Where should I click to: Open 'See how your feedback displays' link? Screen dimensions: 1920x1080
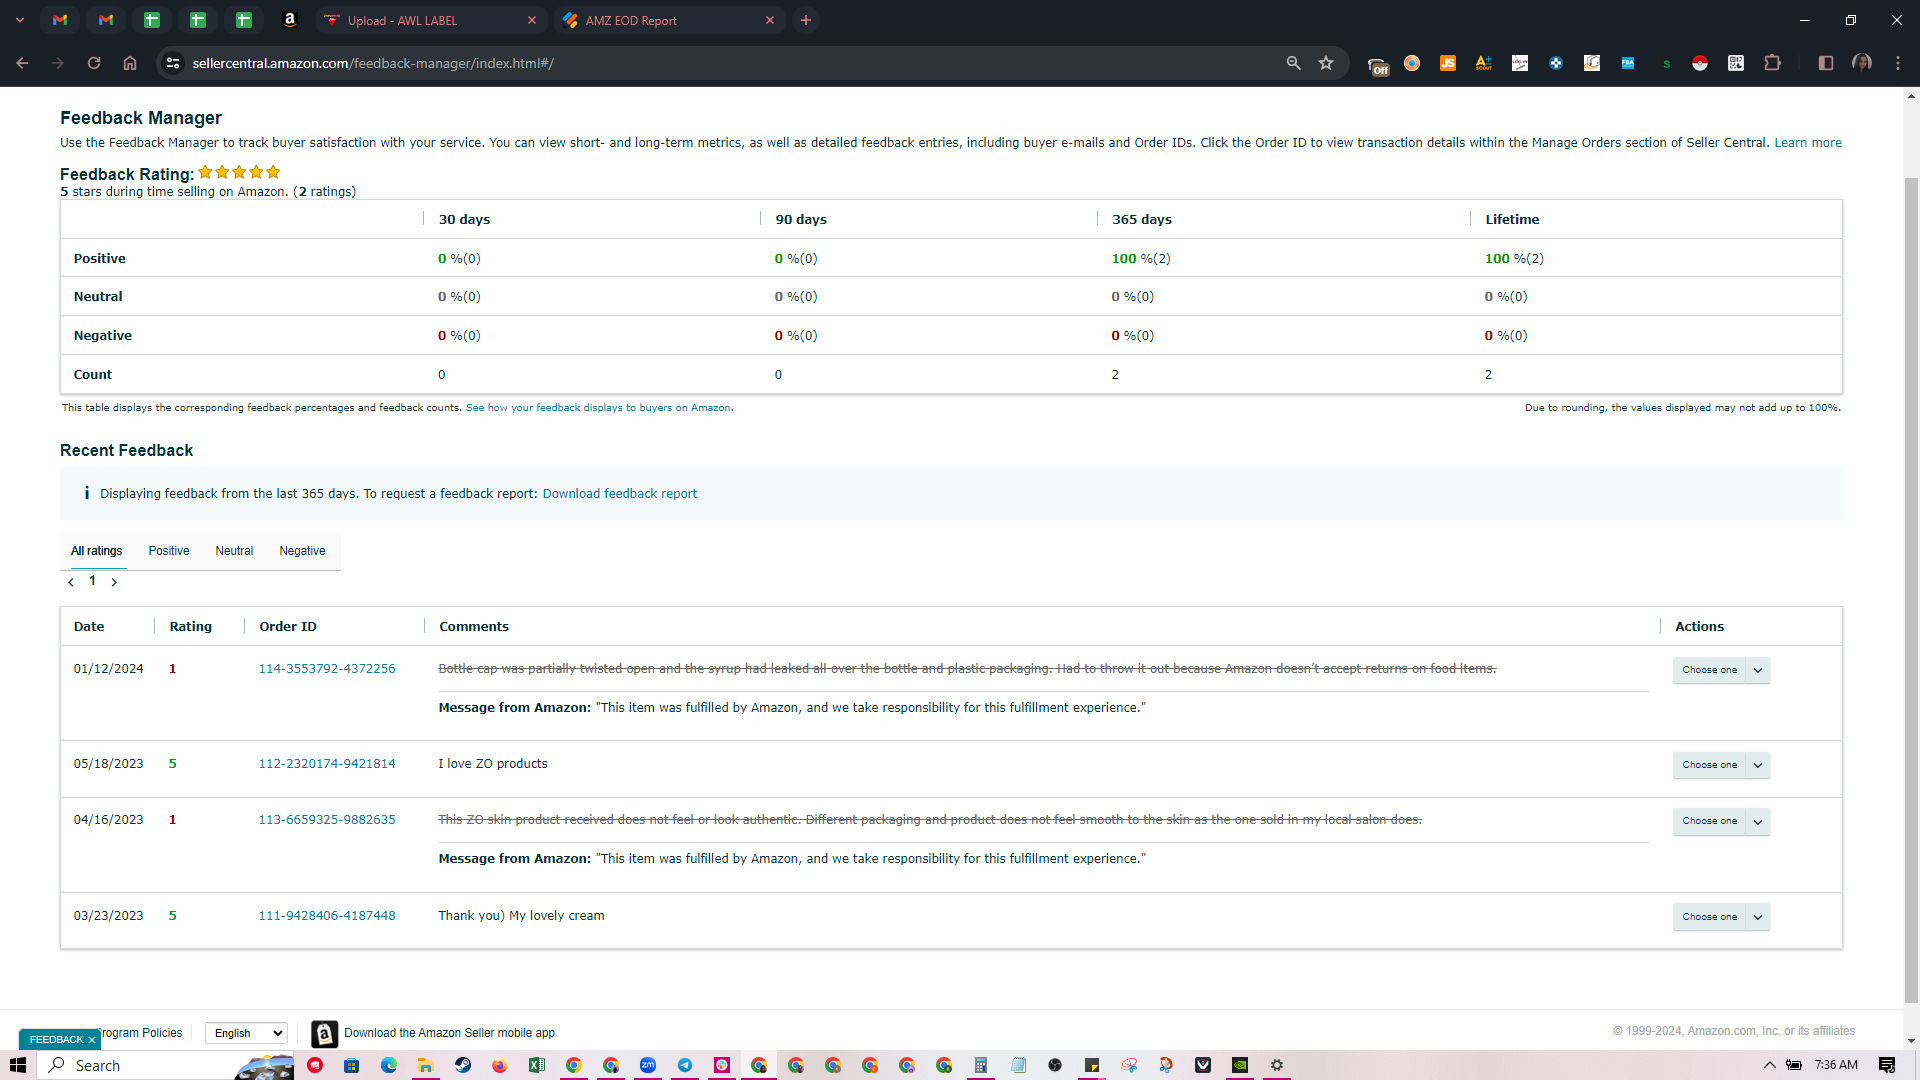pos(598,408)
